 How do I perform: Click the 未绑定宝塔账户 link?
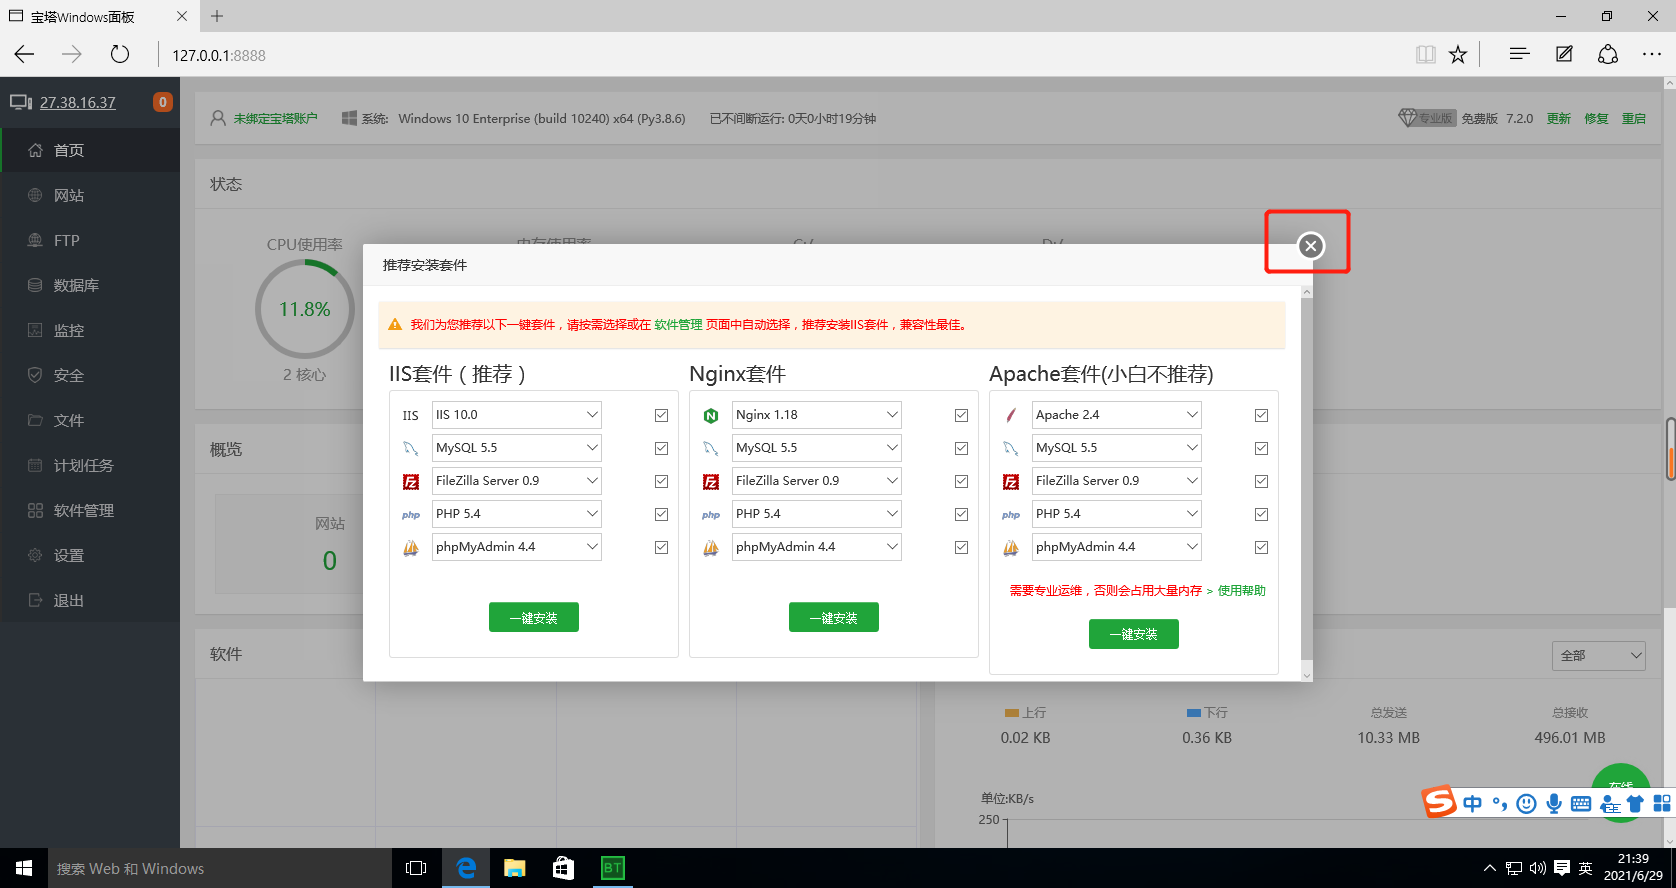click(x=276, y=118)
